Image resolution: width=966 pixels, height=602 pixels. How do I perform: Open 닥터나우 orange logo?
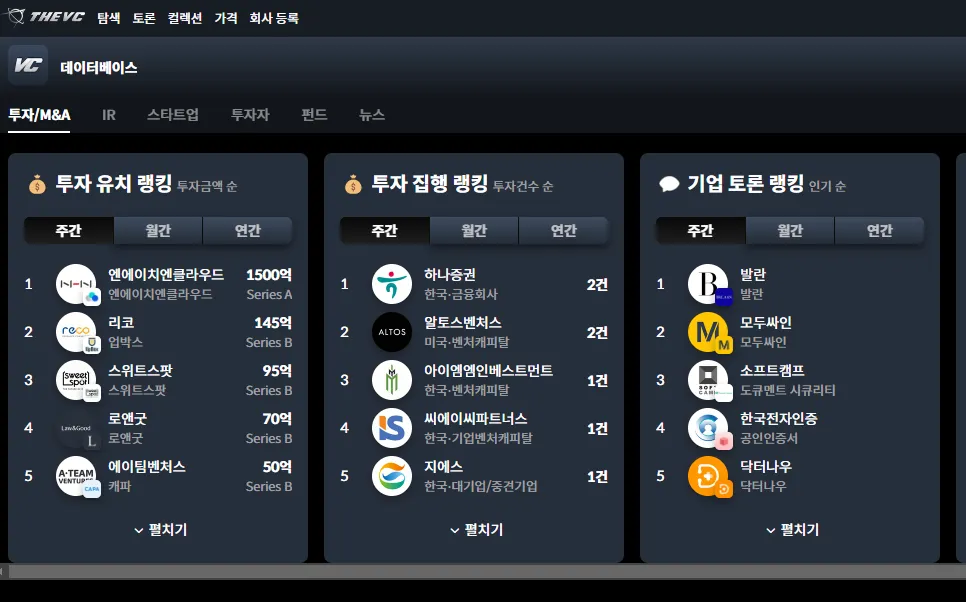pyautogui.click(x=708, y=476)
